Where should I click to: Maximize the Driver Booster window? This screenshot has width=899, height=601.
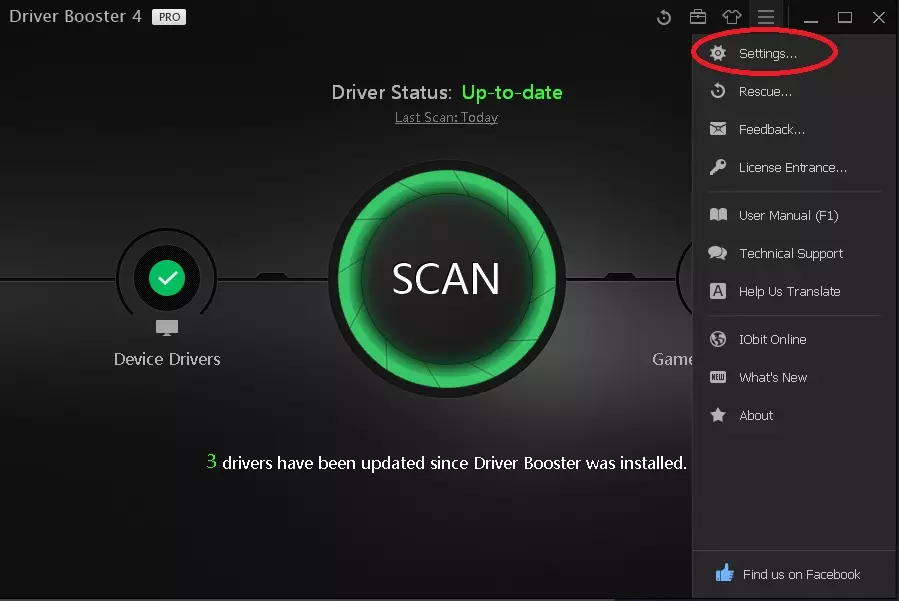pyautogui.click(x=845, y=17)
